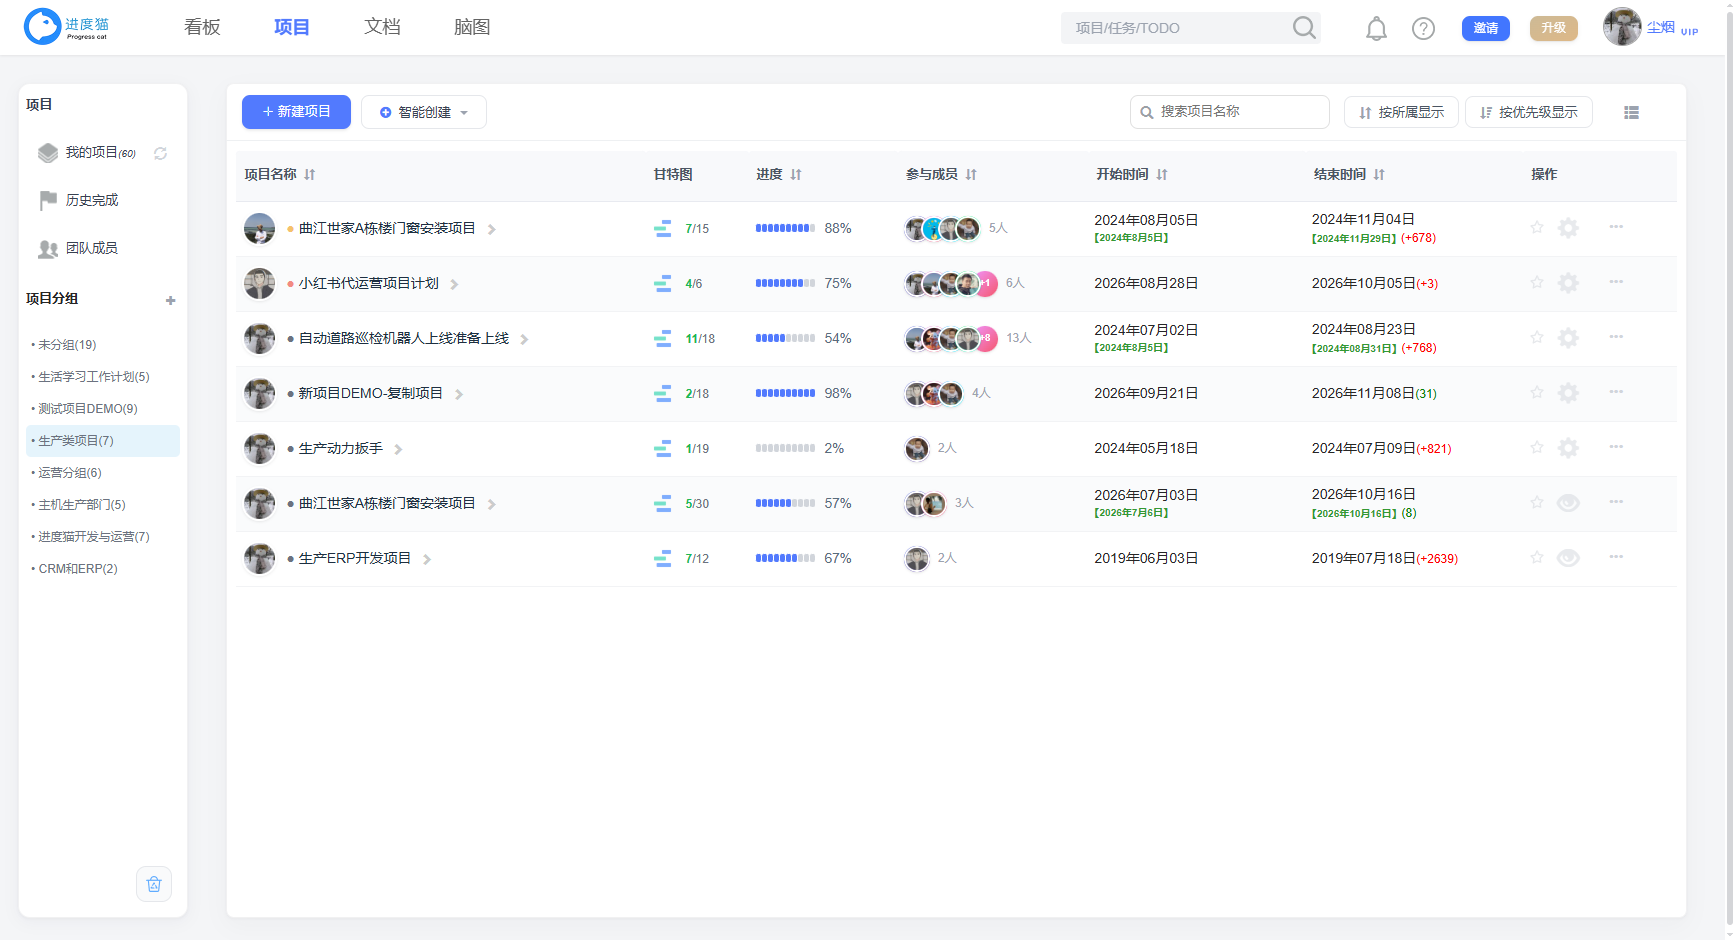Viewport: 1735px width, 940px height.
Task: Click the help question mark icon
Action: click(1423, 28)
